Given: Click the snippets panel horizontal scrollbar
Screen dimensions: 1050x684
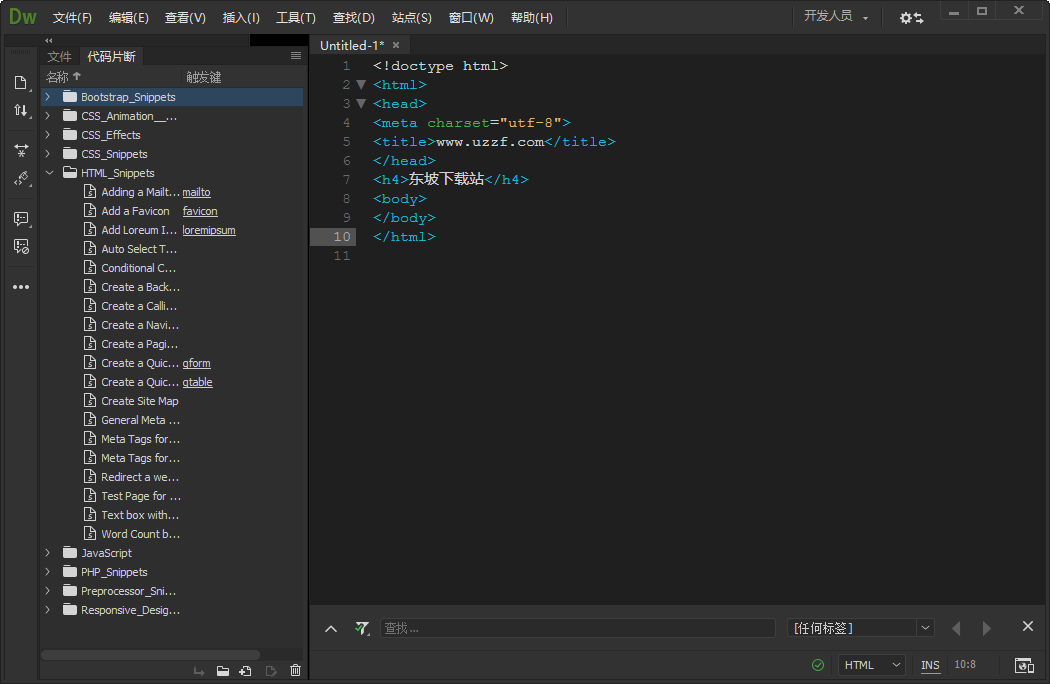Looking at the screenshot, I should pyautogui.click(x=151, y=655).
